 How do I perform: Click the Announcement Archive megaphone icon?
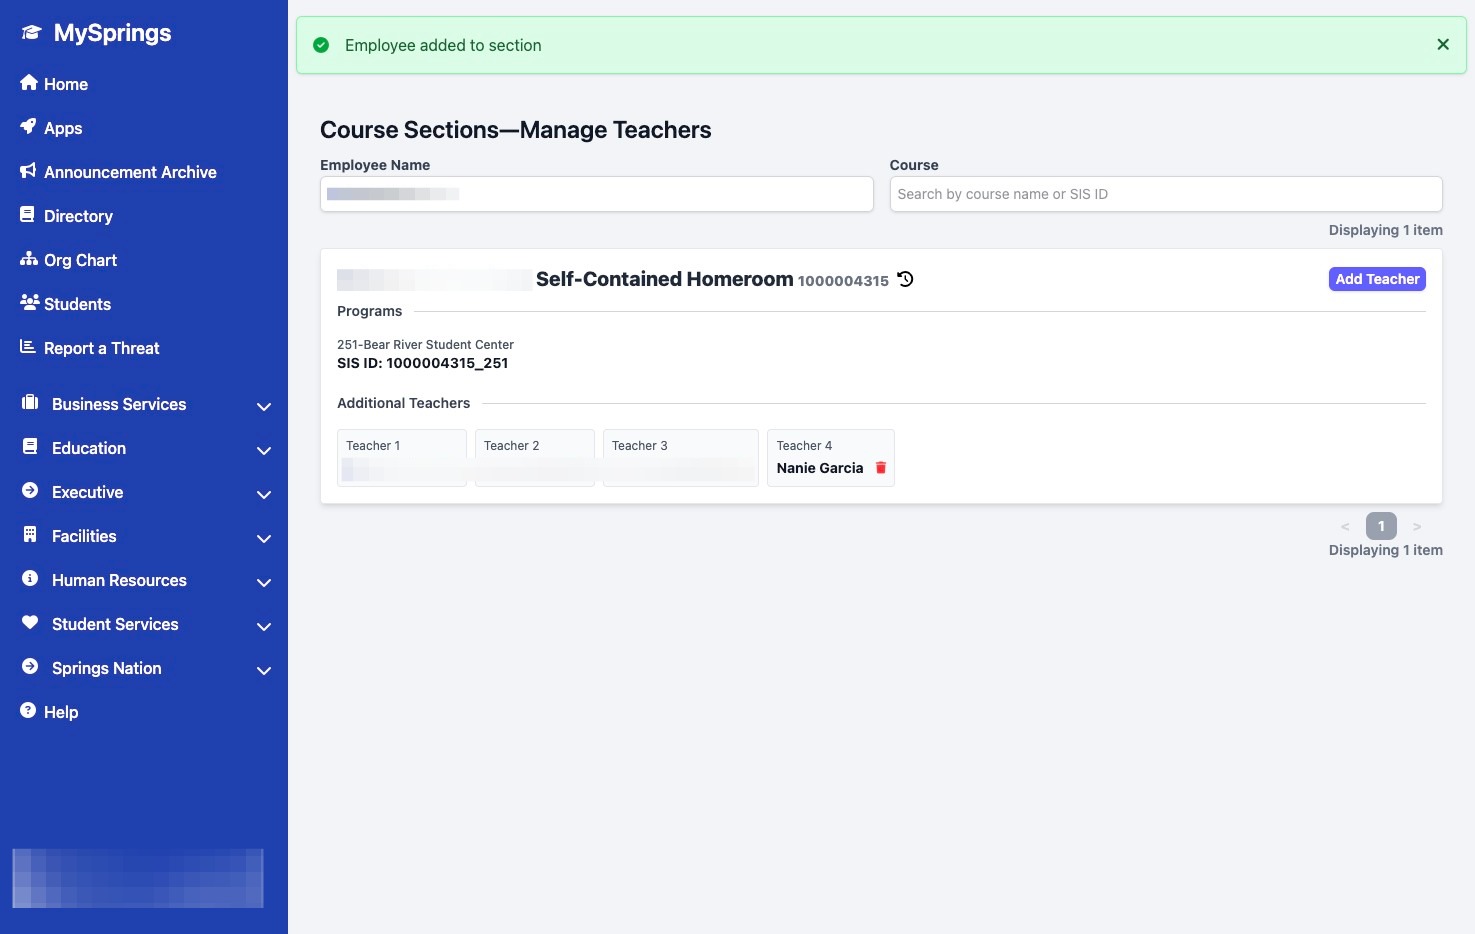coord(29,171)
